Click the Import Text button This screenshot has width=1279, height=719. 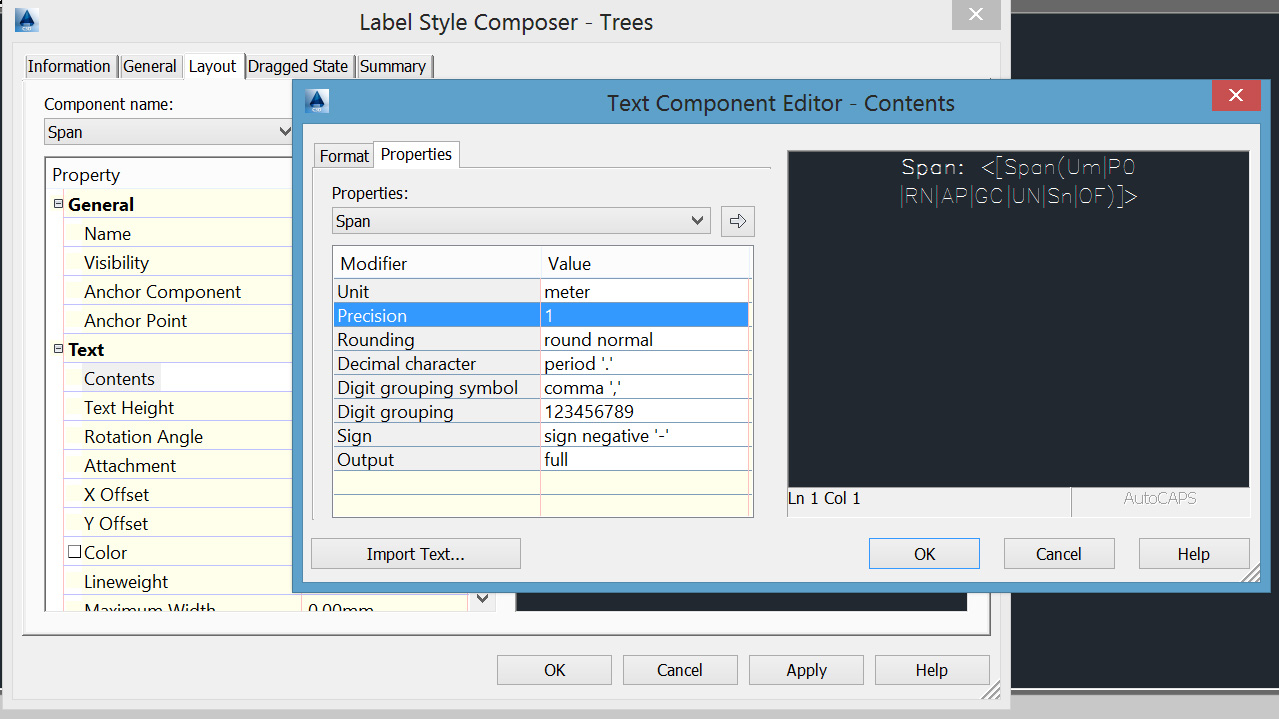pyautogui.click(x=415, y=553)
